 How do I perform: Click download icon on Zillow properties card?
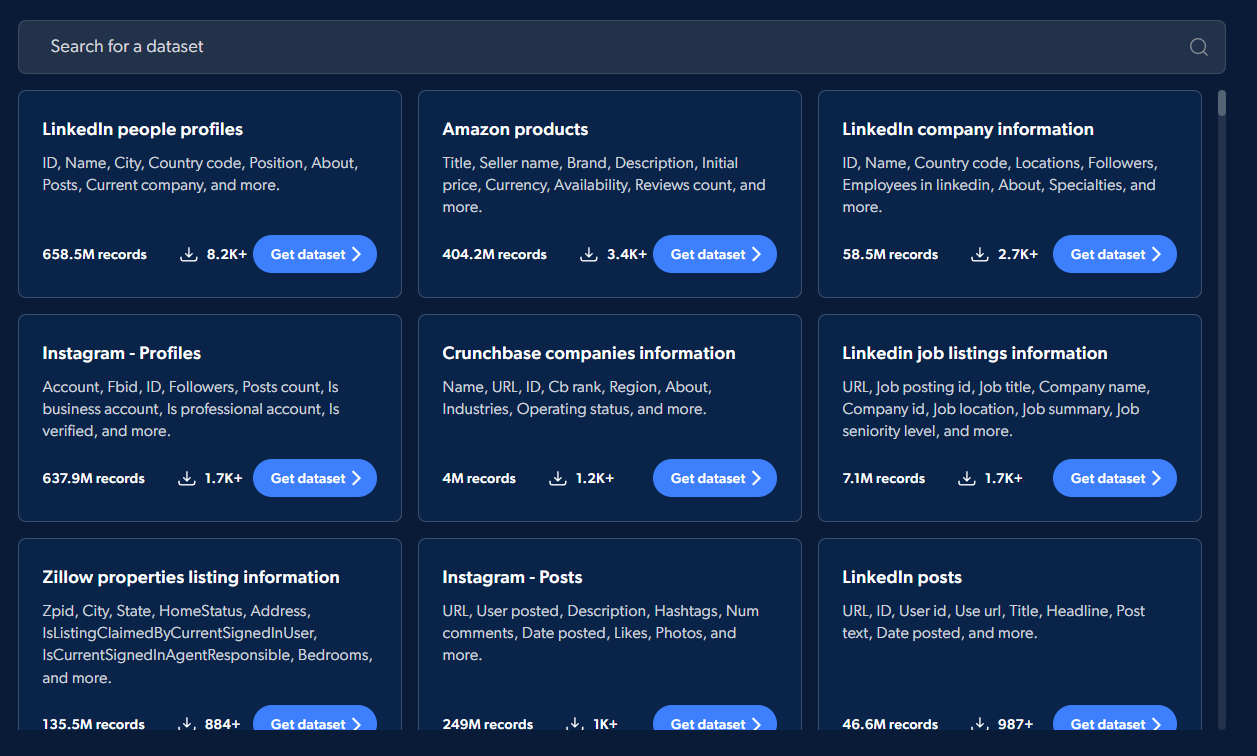[x=187, y=723]
